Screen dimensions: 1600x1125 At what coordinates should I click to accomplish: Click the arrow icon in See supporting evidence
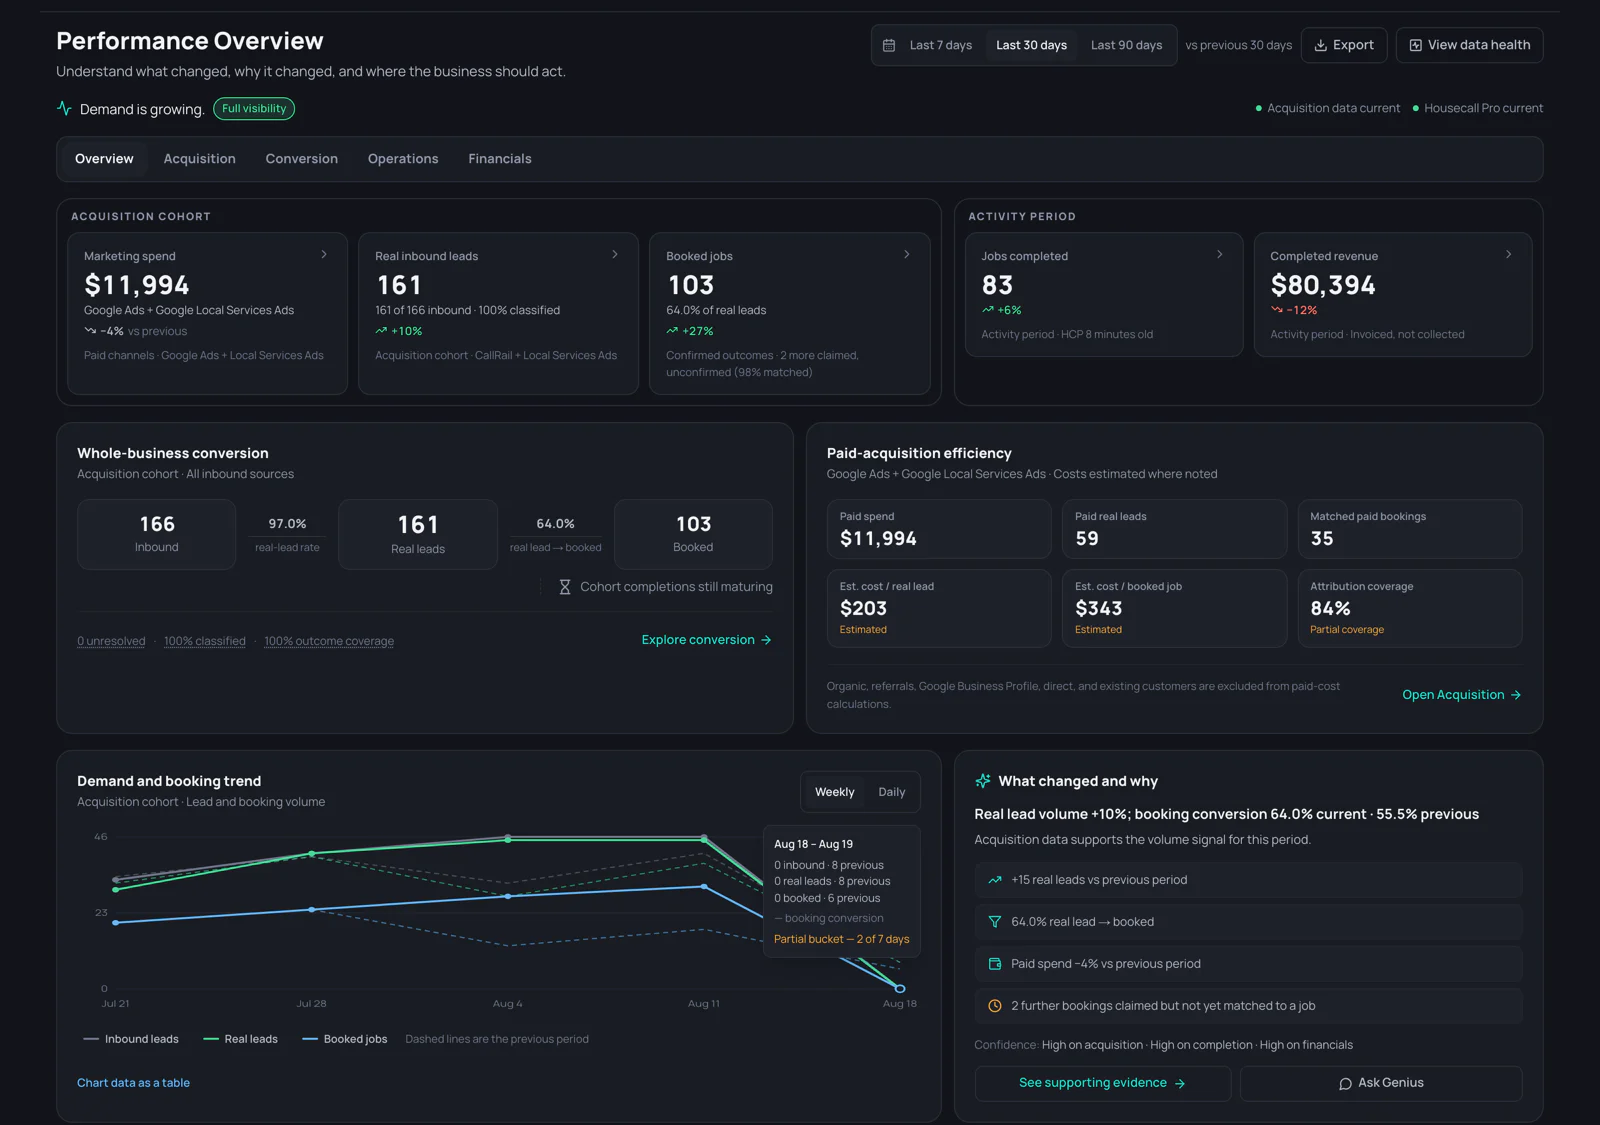1180,1083
